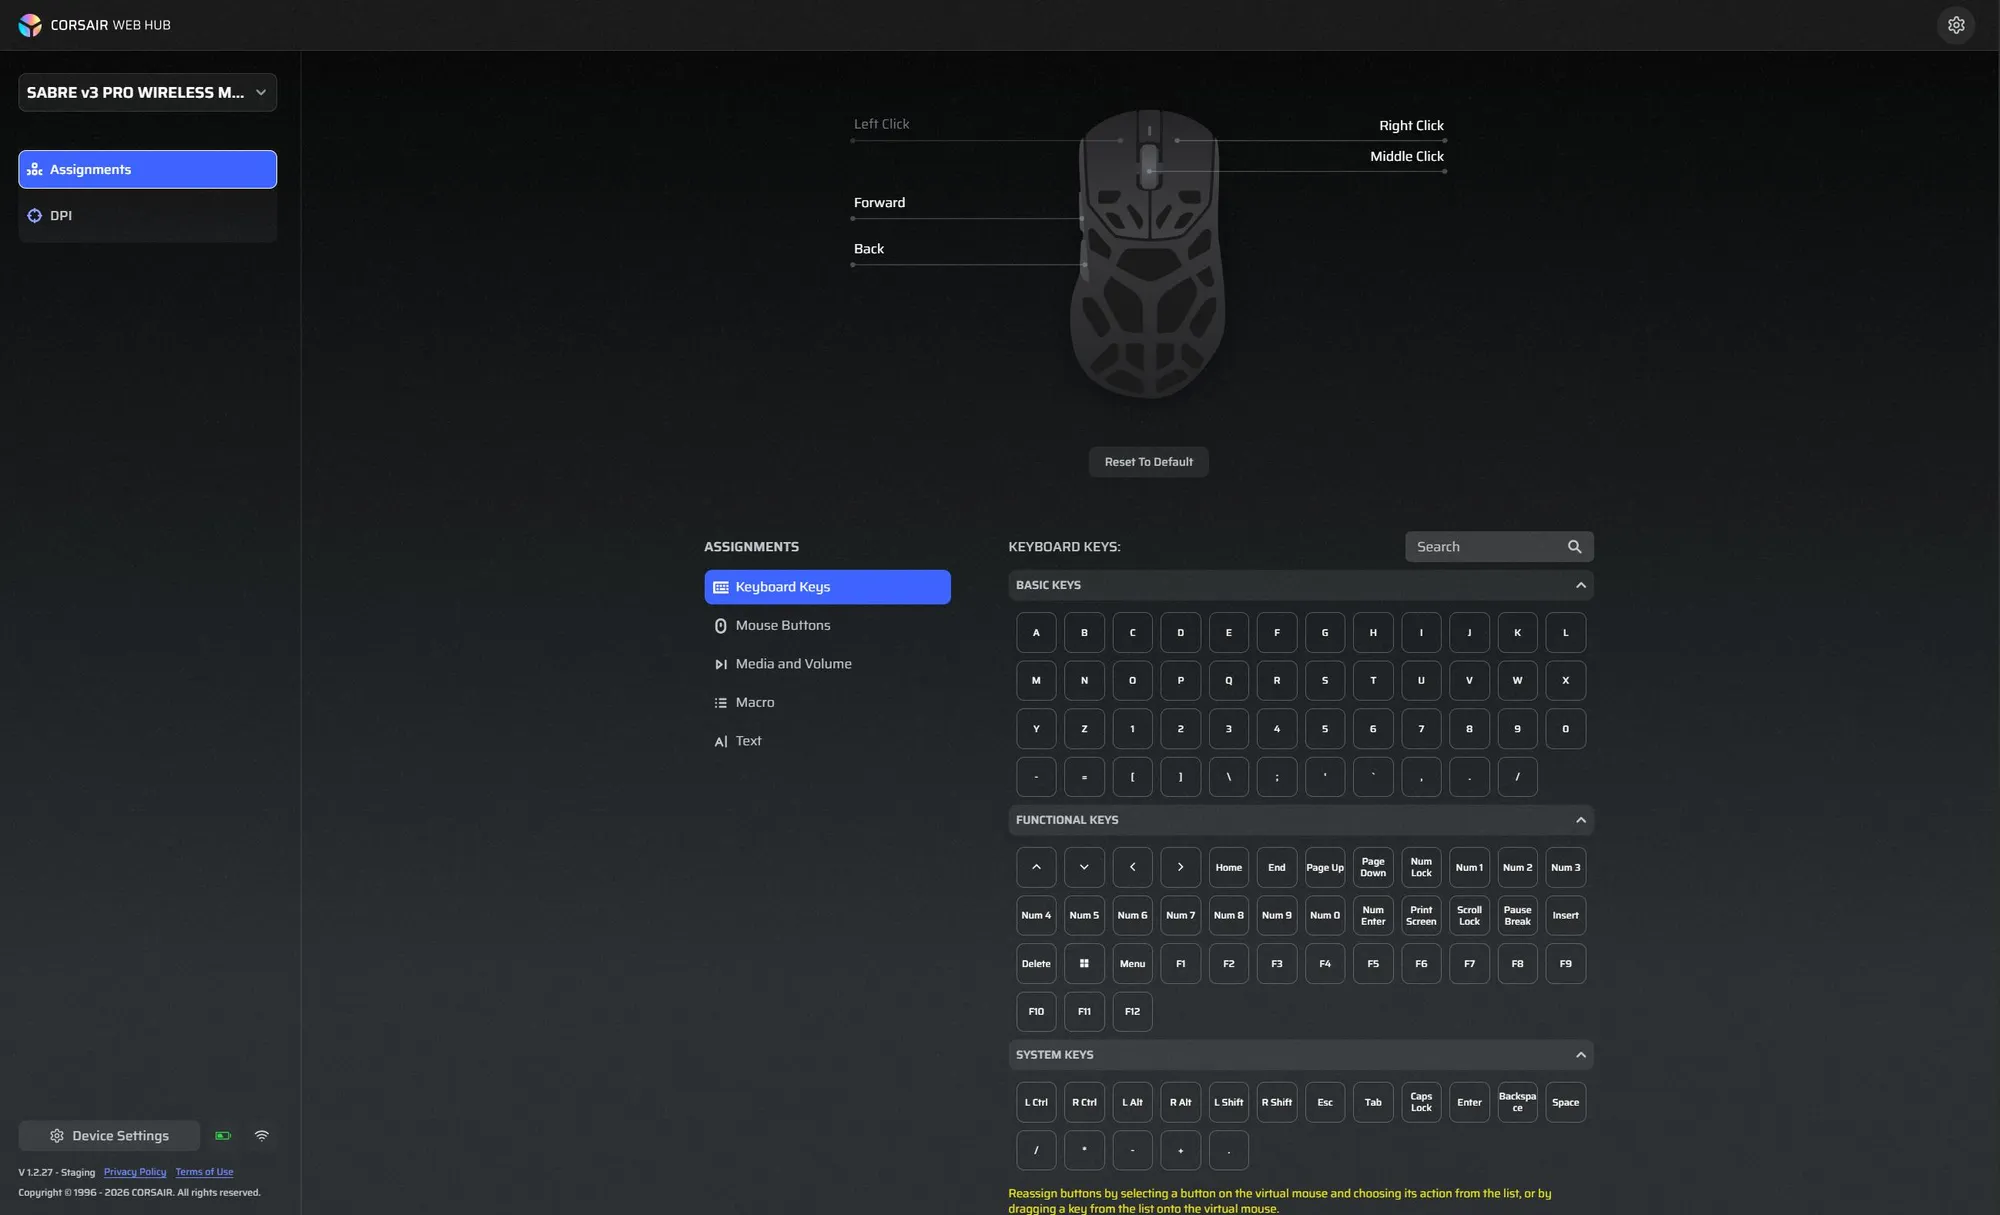Open the Assignments sidebar tab

147,169
